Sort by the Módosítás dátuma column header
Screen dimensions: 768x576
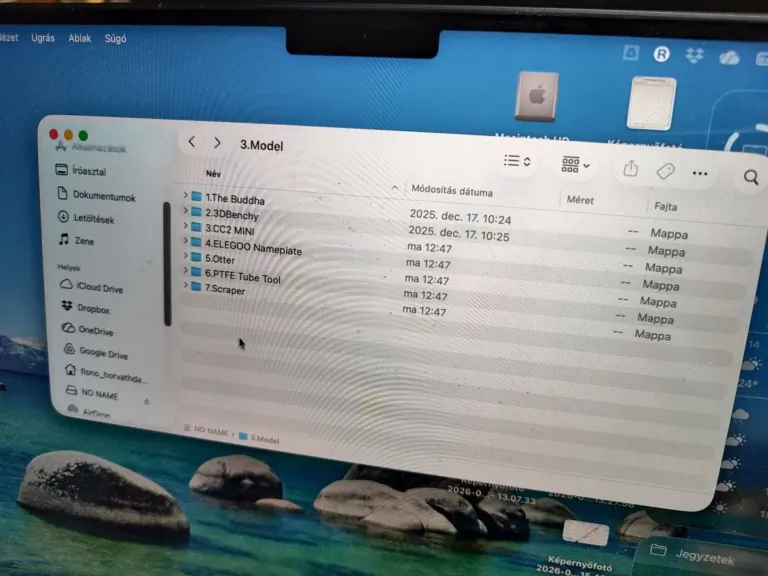pyautogui.click(x=452, y=191)
